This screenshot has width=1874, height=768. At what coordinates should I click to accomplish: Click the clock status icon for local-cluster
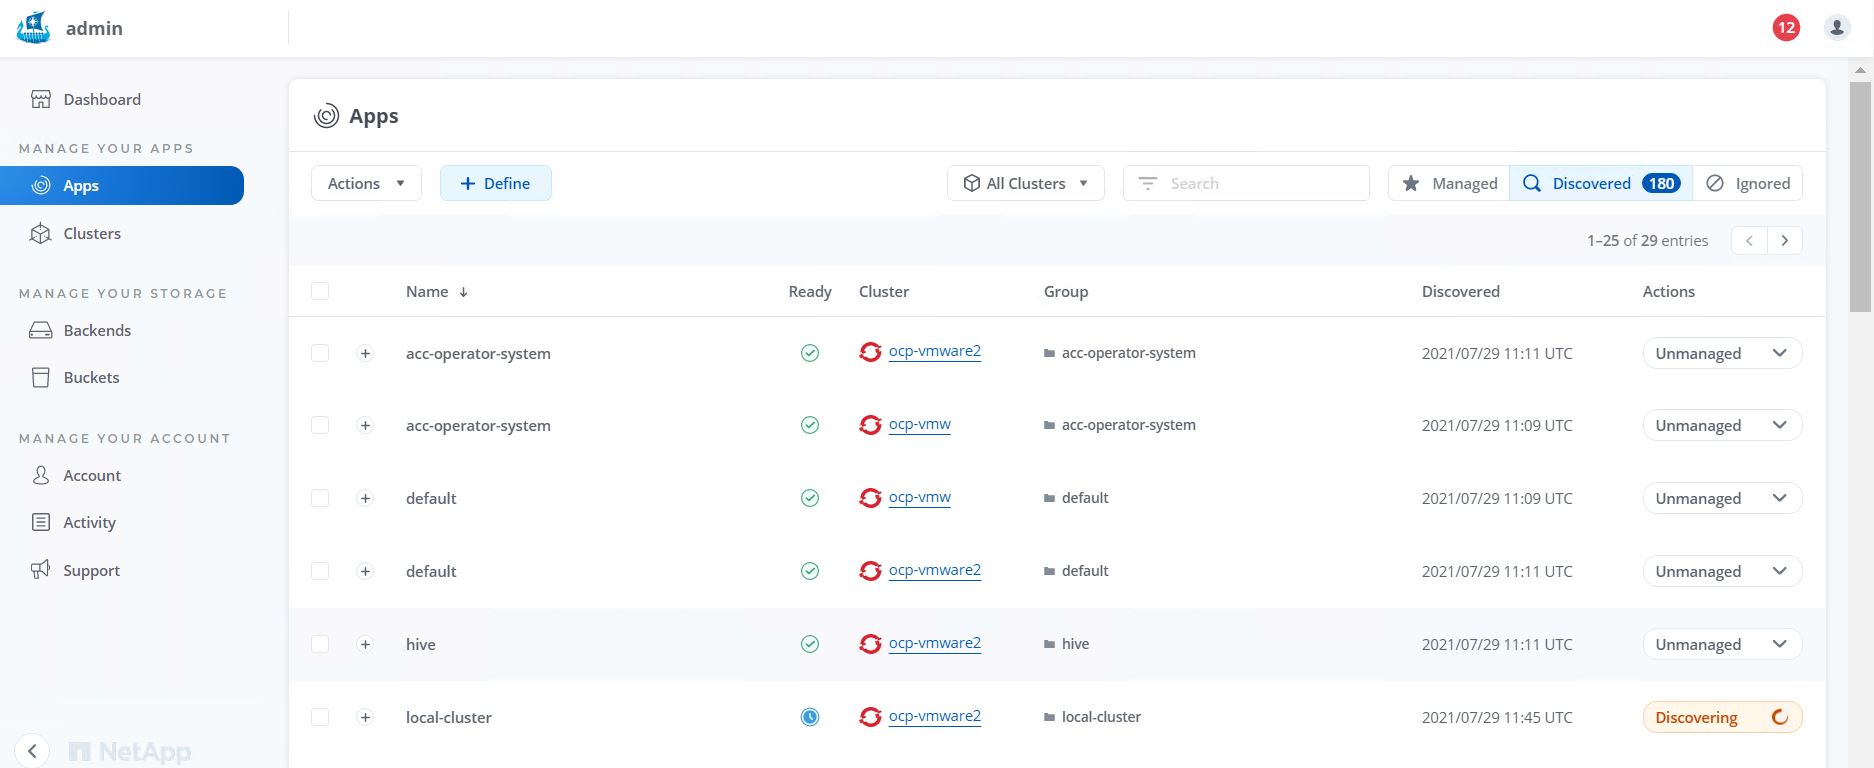pos(810,717)
